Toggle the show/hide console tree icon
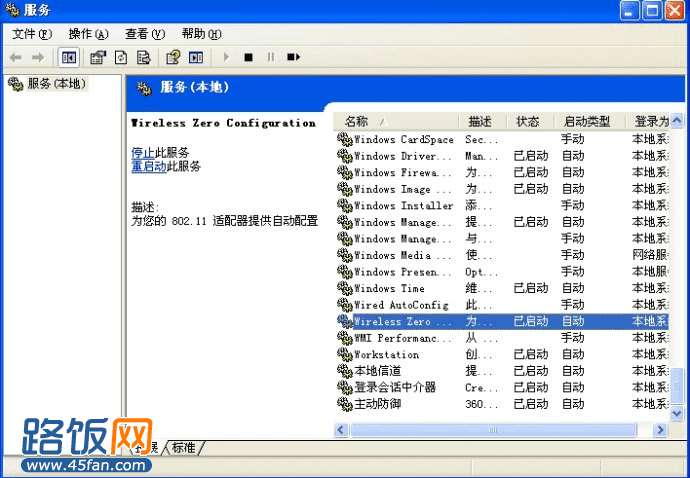690x478 pixels. (x=69, y=57)
